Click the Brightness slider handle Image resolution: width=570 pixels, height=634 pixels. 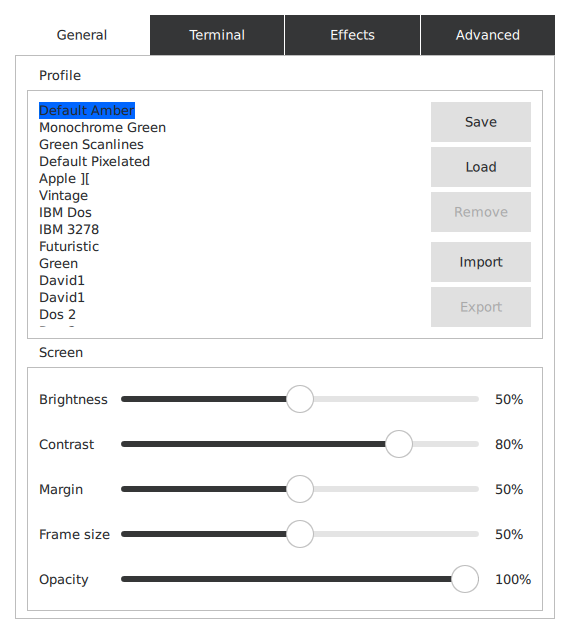click(300, 399)
